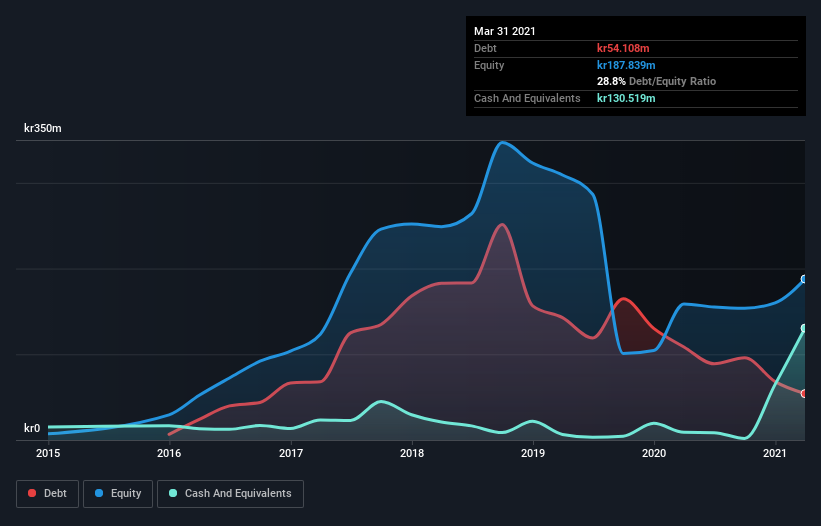Click the 28.8% Debt/Equity Ratio text

point(657,81)
